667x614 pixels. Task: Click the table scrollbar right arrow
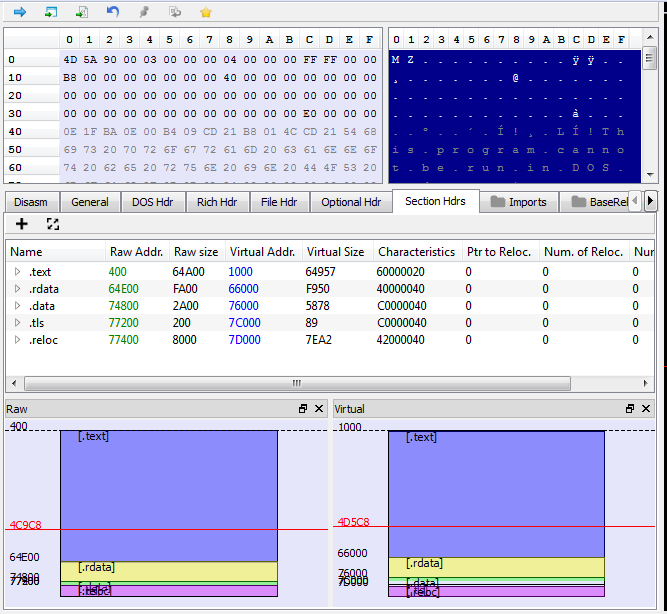645,383
